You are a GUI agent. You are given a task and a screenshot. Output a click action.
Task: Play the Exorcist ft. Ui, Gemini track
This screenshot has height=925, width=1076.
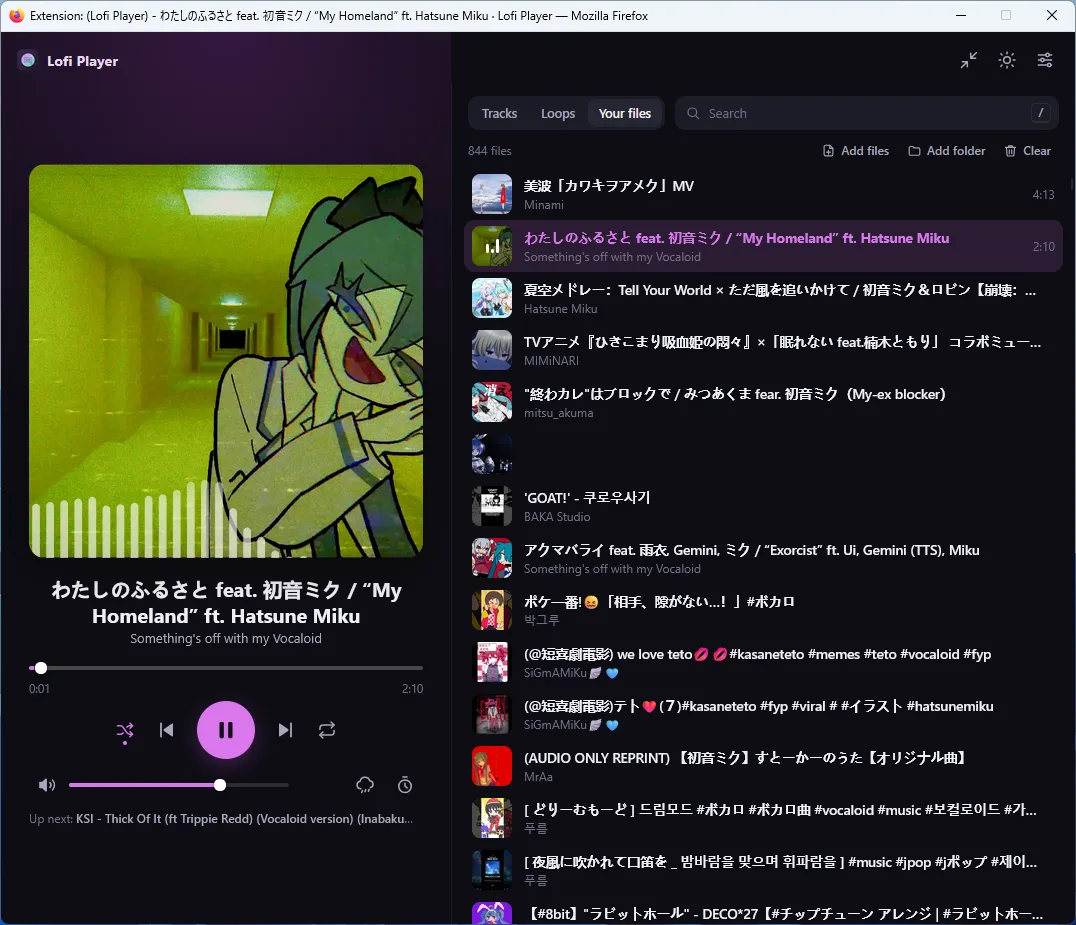pos(763,559)
